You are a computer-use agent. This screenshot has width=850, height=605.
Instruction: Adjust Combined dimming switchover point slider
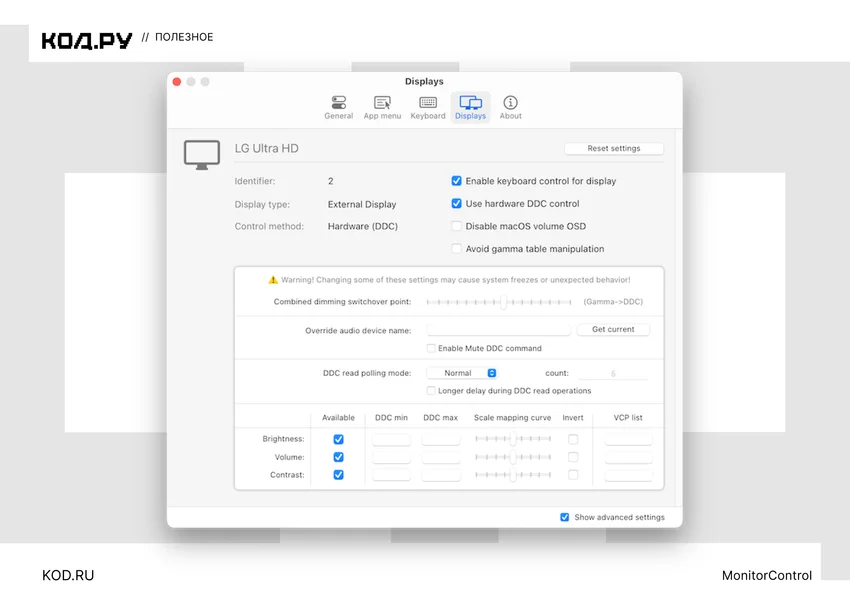[499, 302]
